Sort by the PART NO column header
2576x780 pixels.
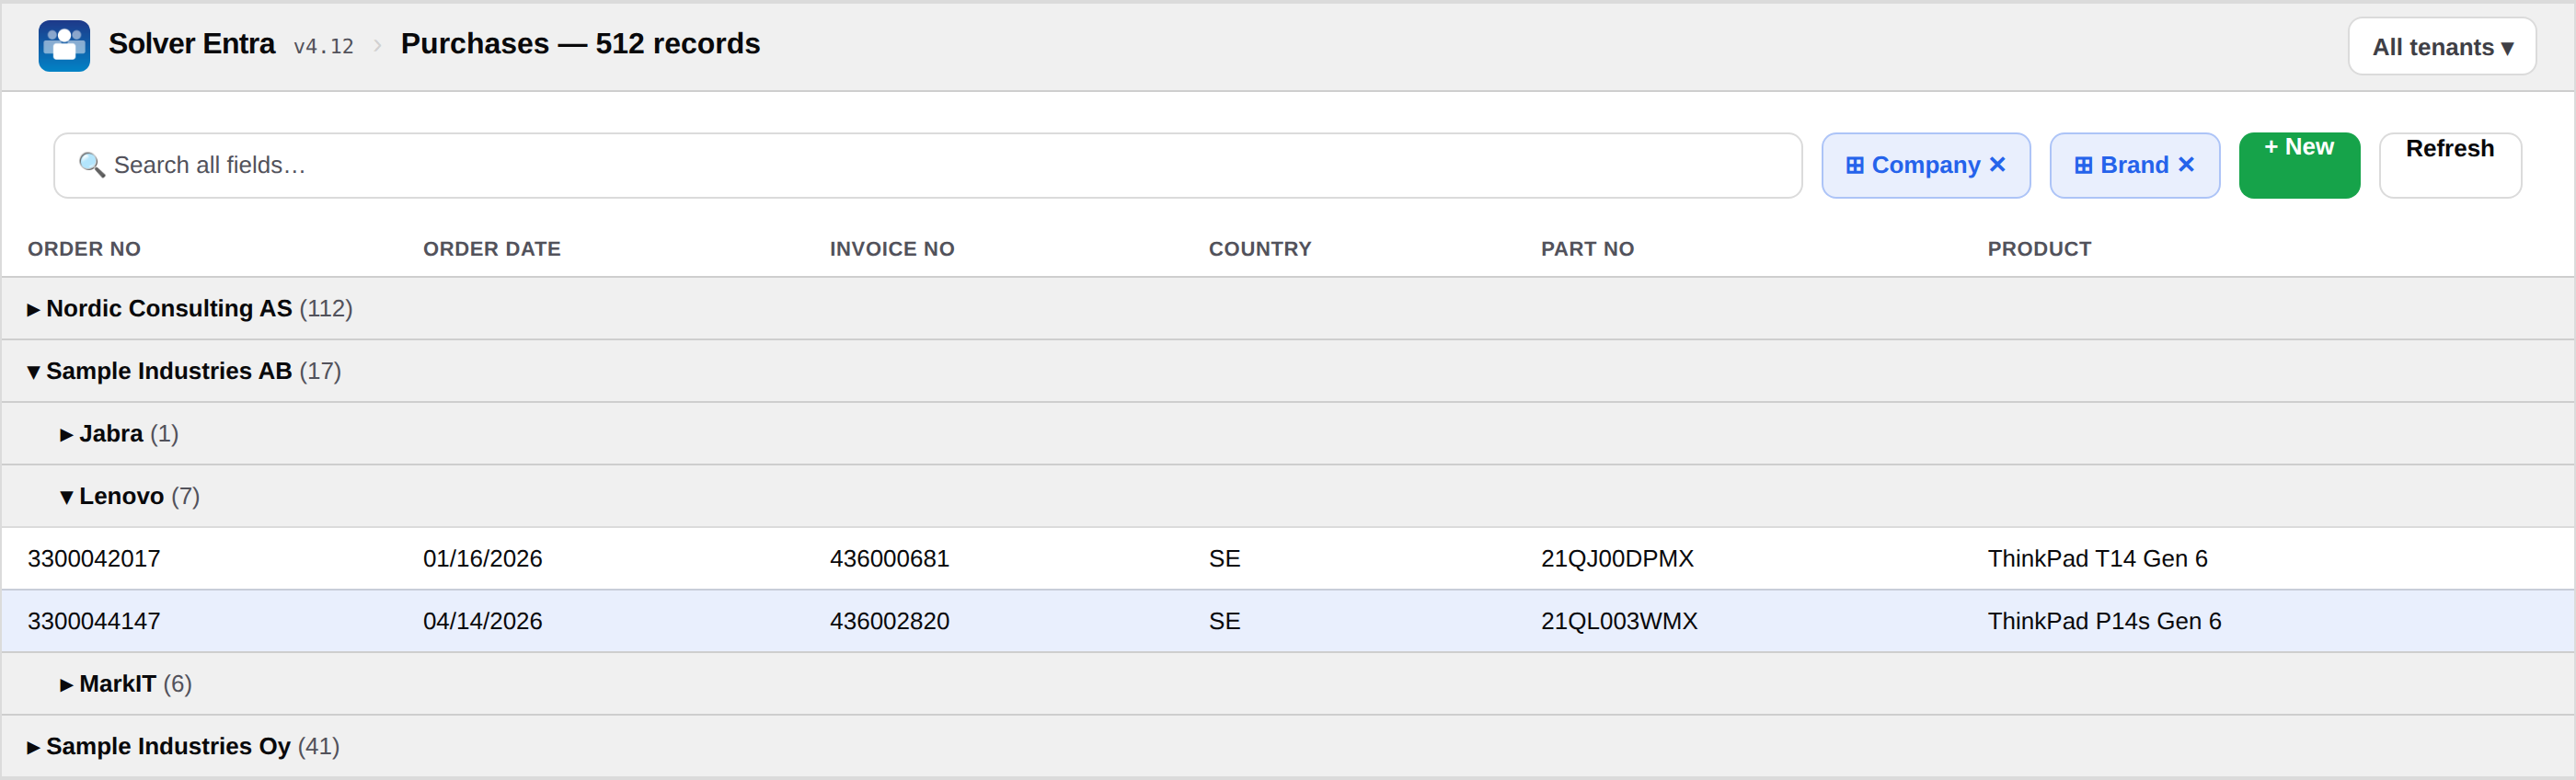(1587, 249)
